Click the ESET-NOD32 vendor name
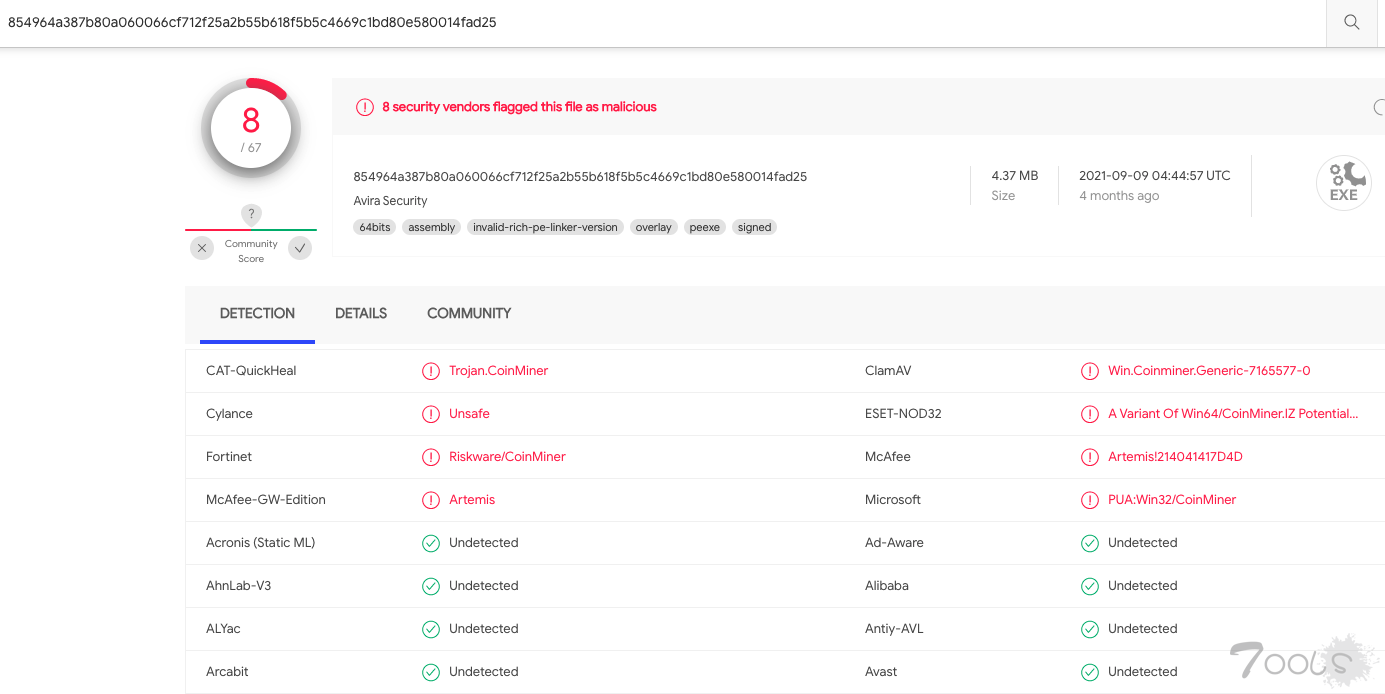 coord(903,413)
